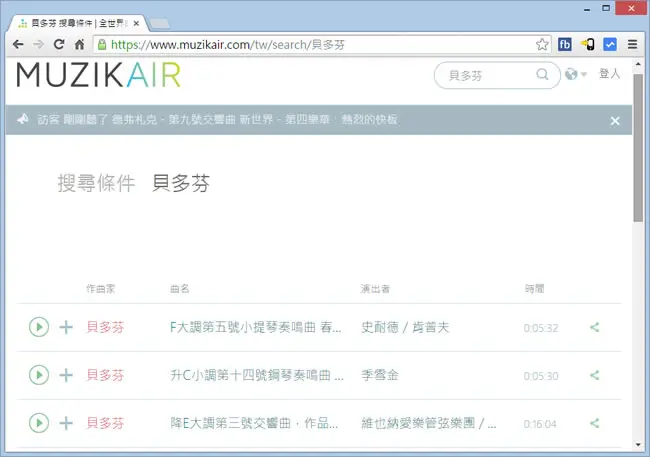Focus the 貝多芬 search input field

pyautogui.click(x=489, y=75)
